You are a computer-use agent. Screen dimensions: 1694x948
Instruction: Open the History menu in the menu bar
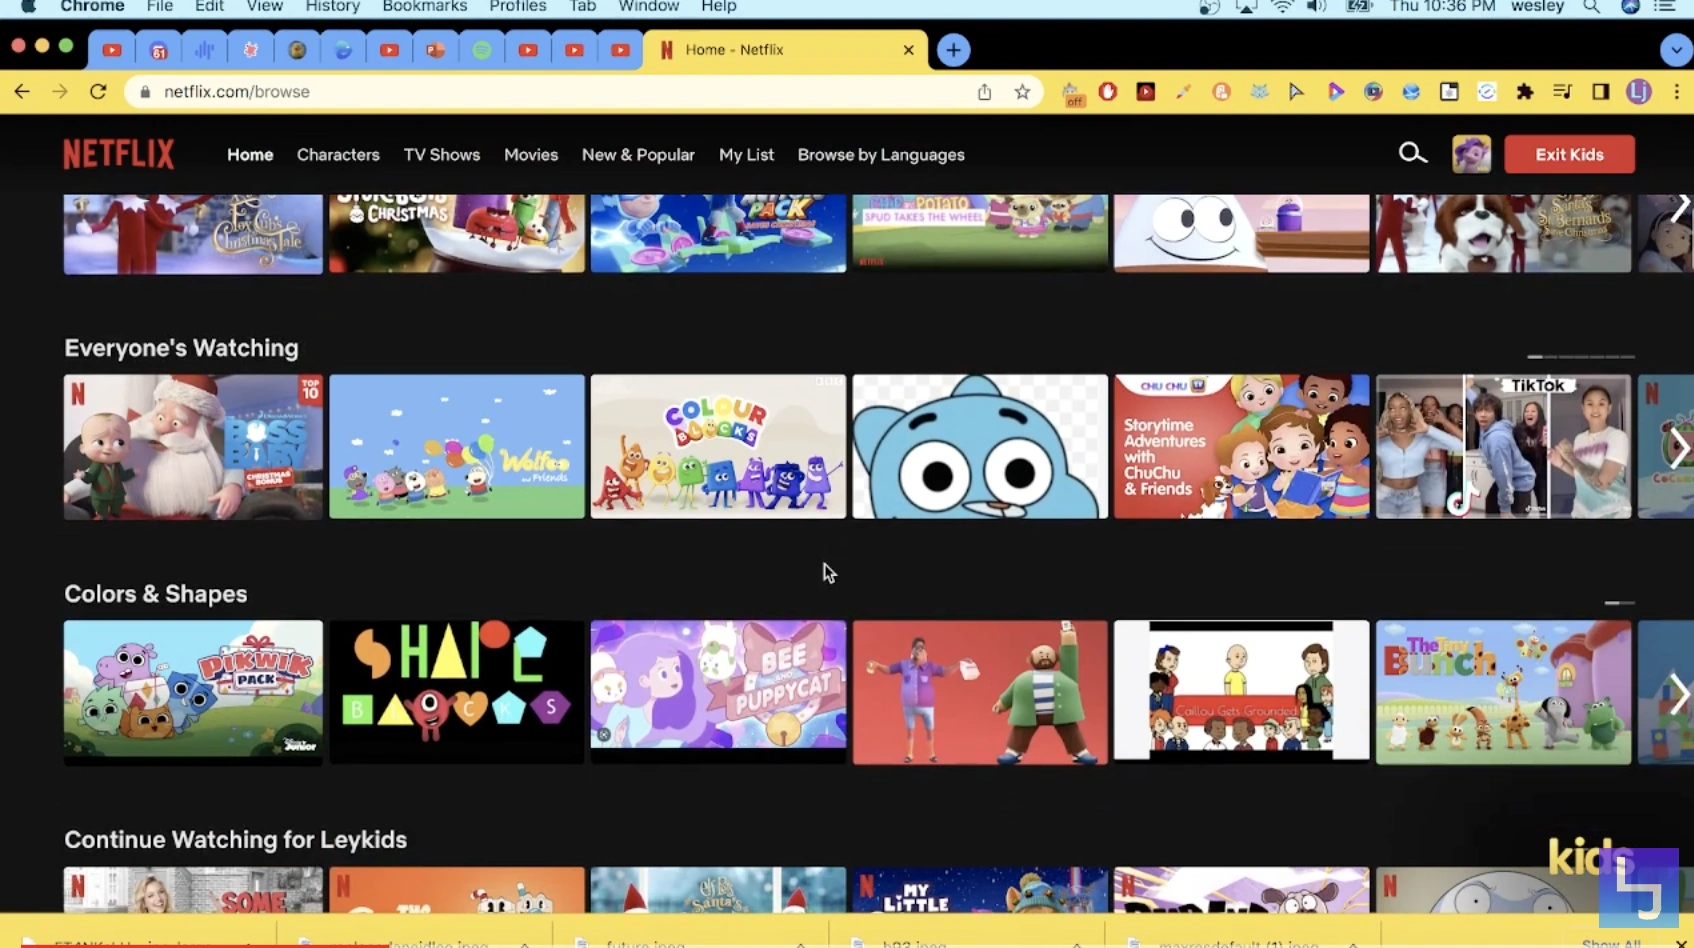click(x=332, y=7)
